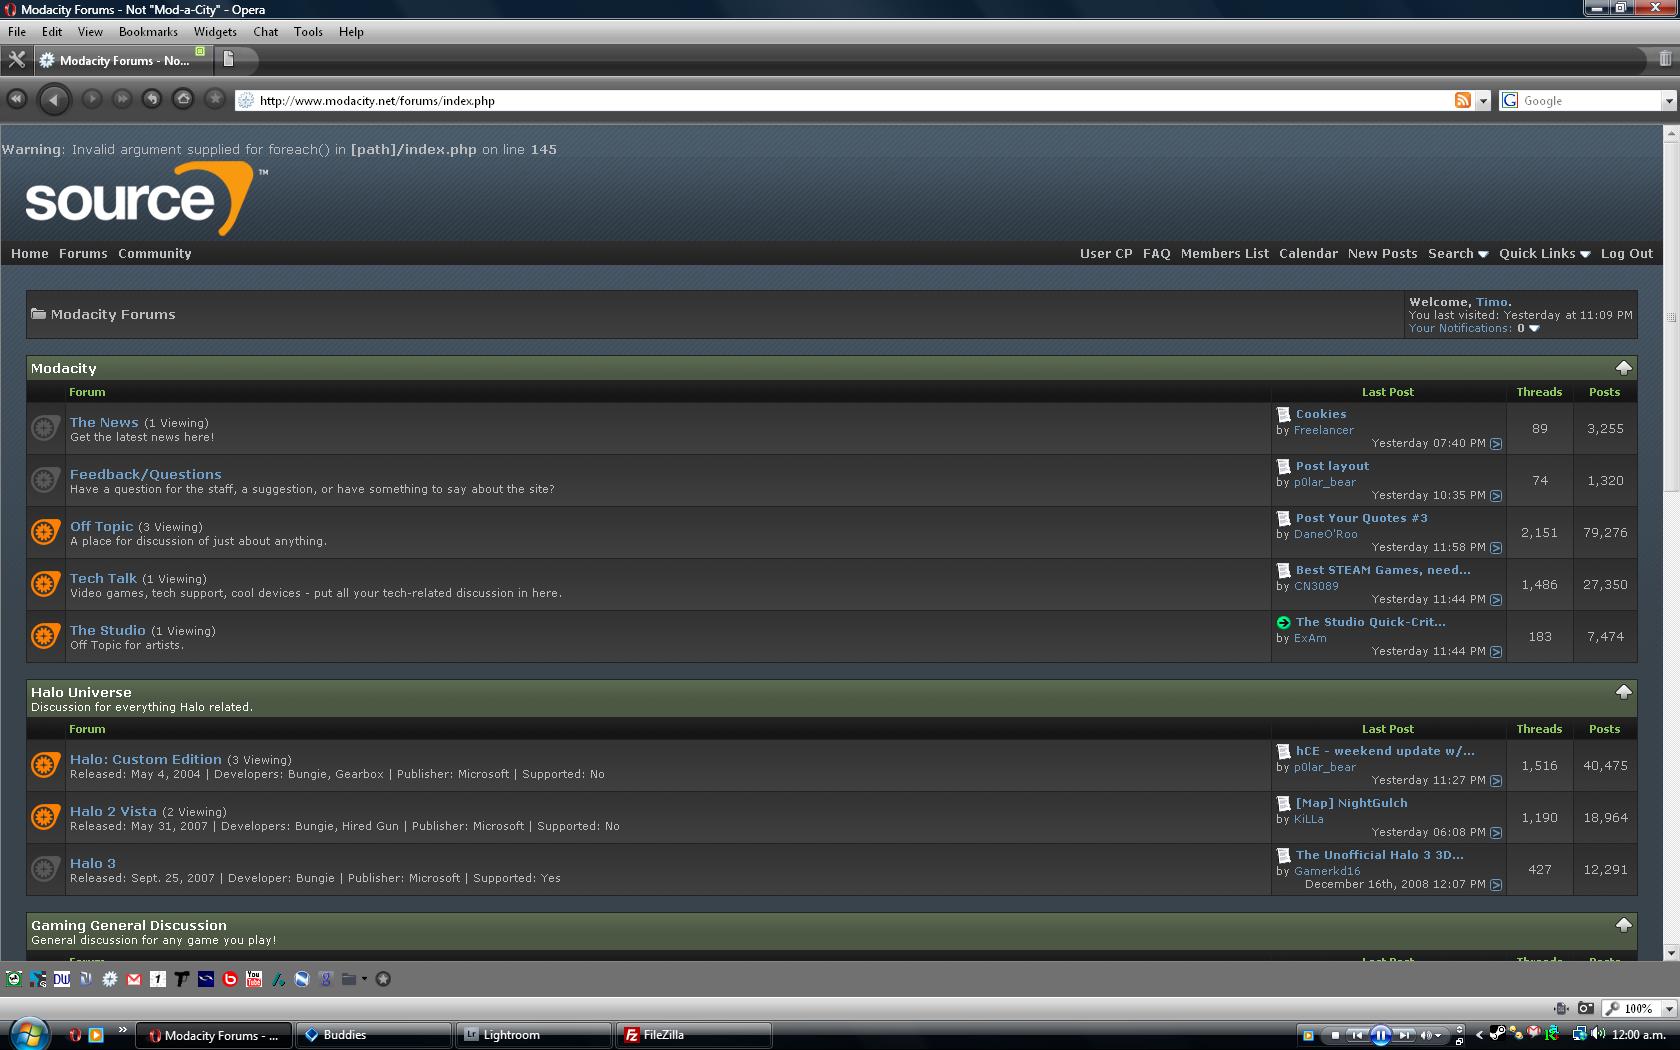
Task: Collapse the Modacity forum category
Action: [1623, 368]
